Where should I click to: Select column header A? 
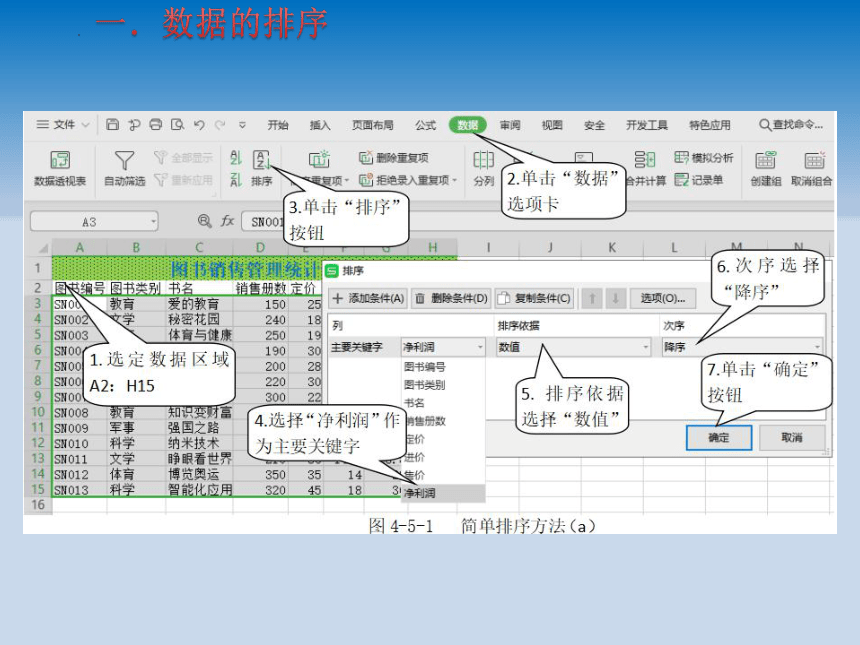pyautogui.click(x=80, y=247)
